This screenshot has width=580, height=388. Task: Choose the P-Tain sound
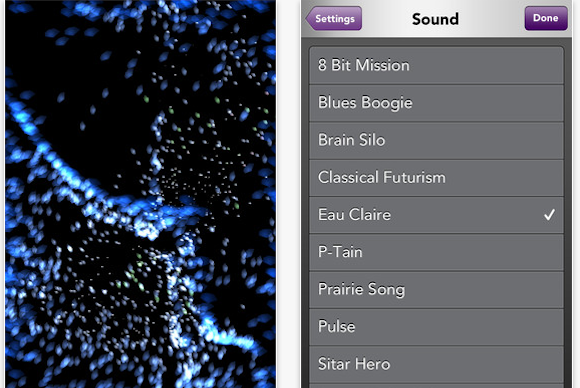click(x=436, y=252)
